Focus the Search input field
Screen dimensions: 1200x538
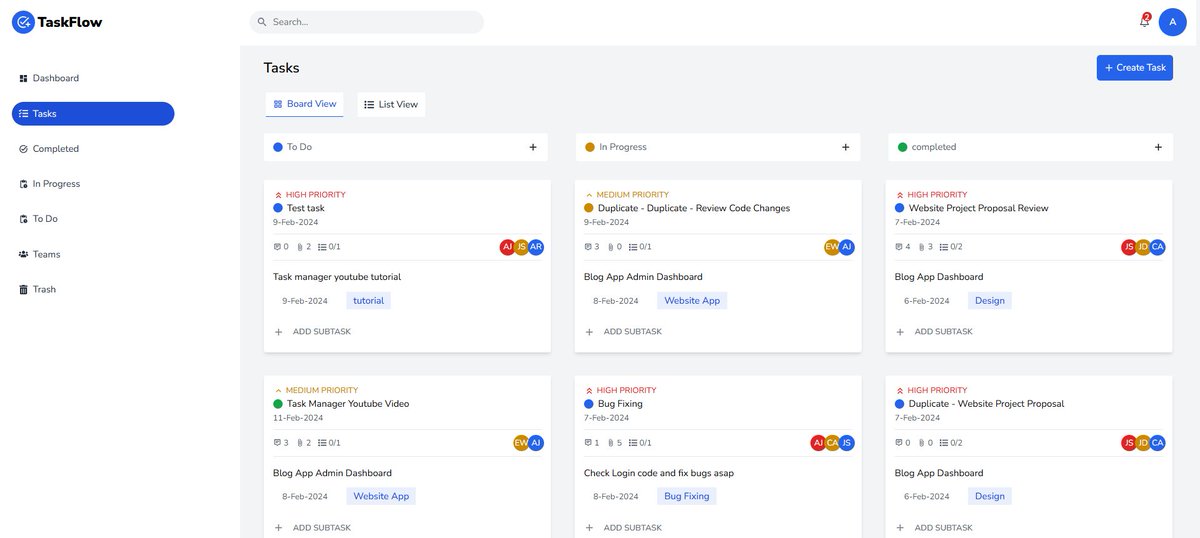[366, 21]
